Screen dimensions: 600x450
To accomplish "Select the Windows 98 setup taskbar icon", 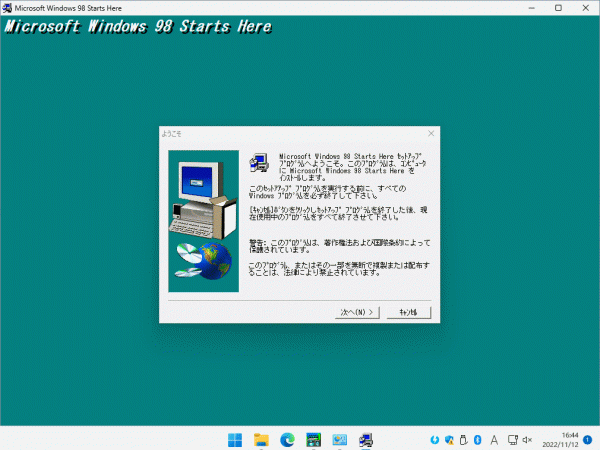I will [x=366, y=440].
